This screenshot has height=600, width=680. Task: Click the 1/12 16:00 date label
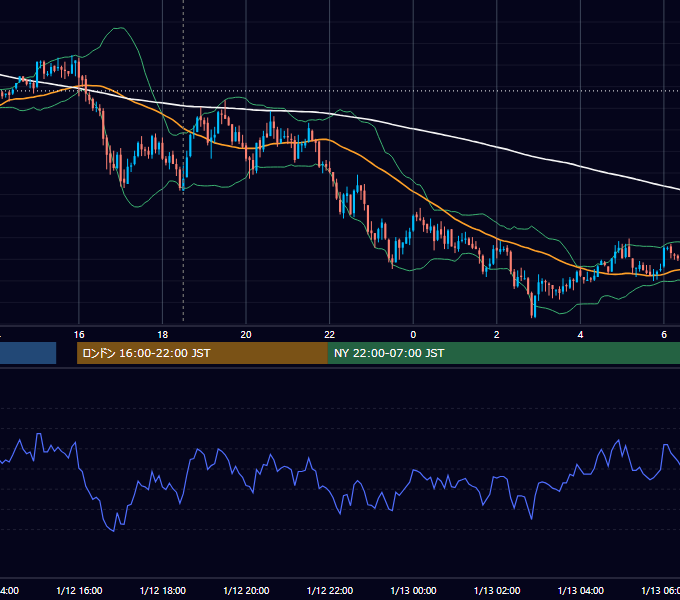79,590
